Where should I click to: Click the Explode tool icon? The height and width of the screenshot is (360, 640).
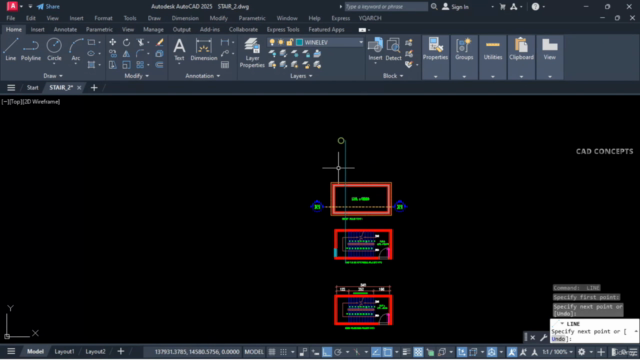pyautogui.click(x=160, y=53)
